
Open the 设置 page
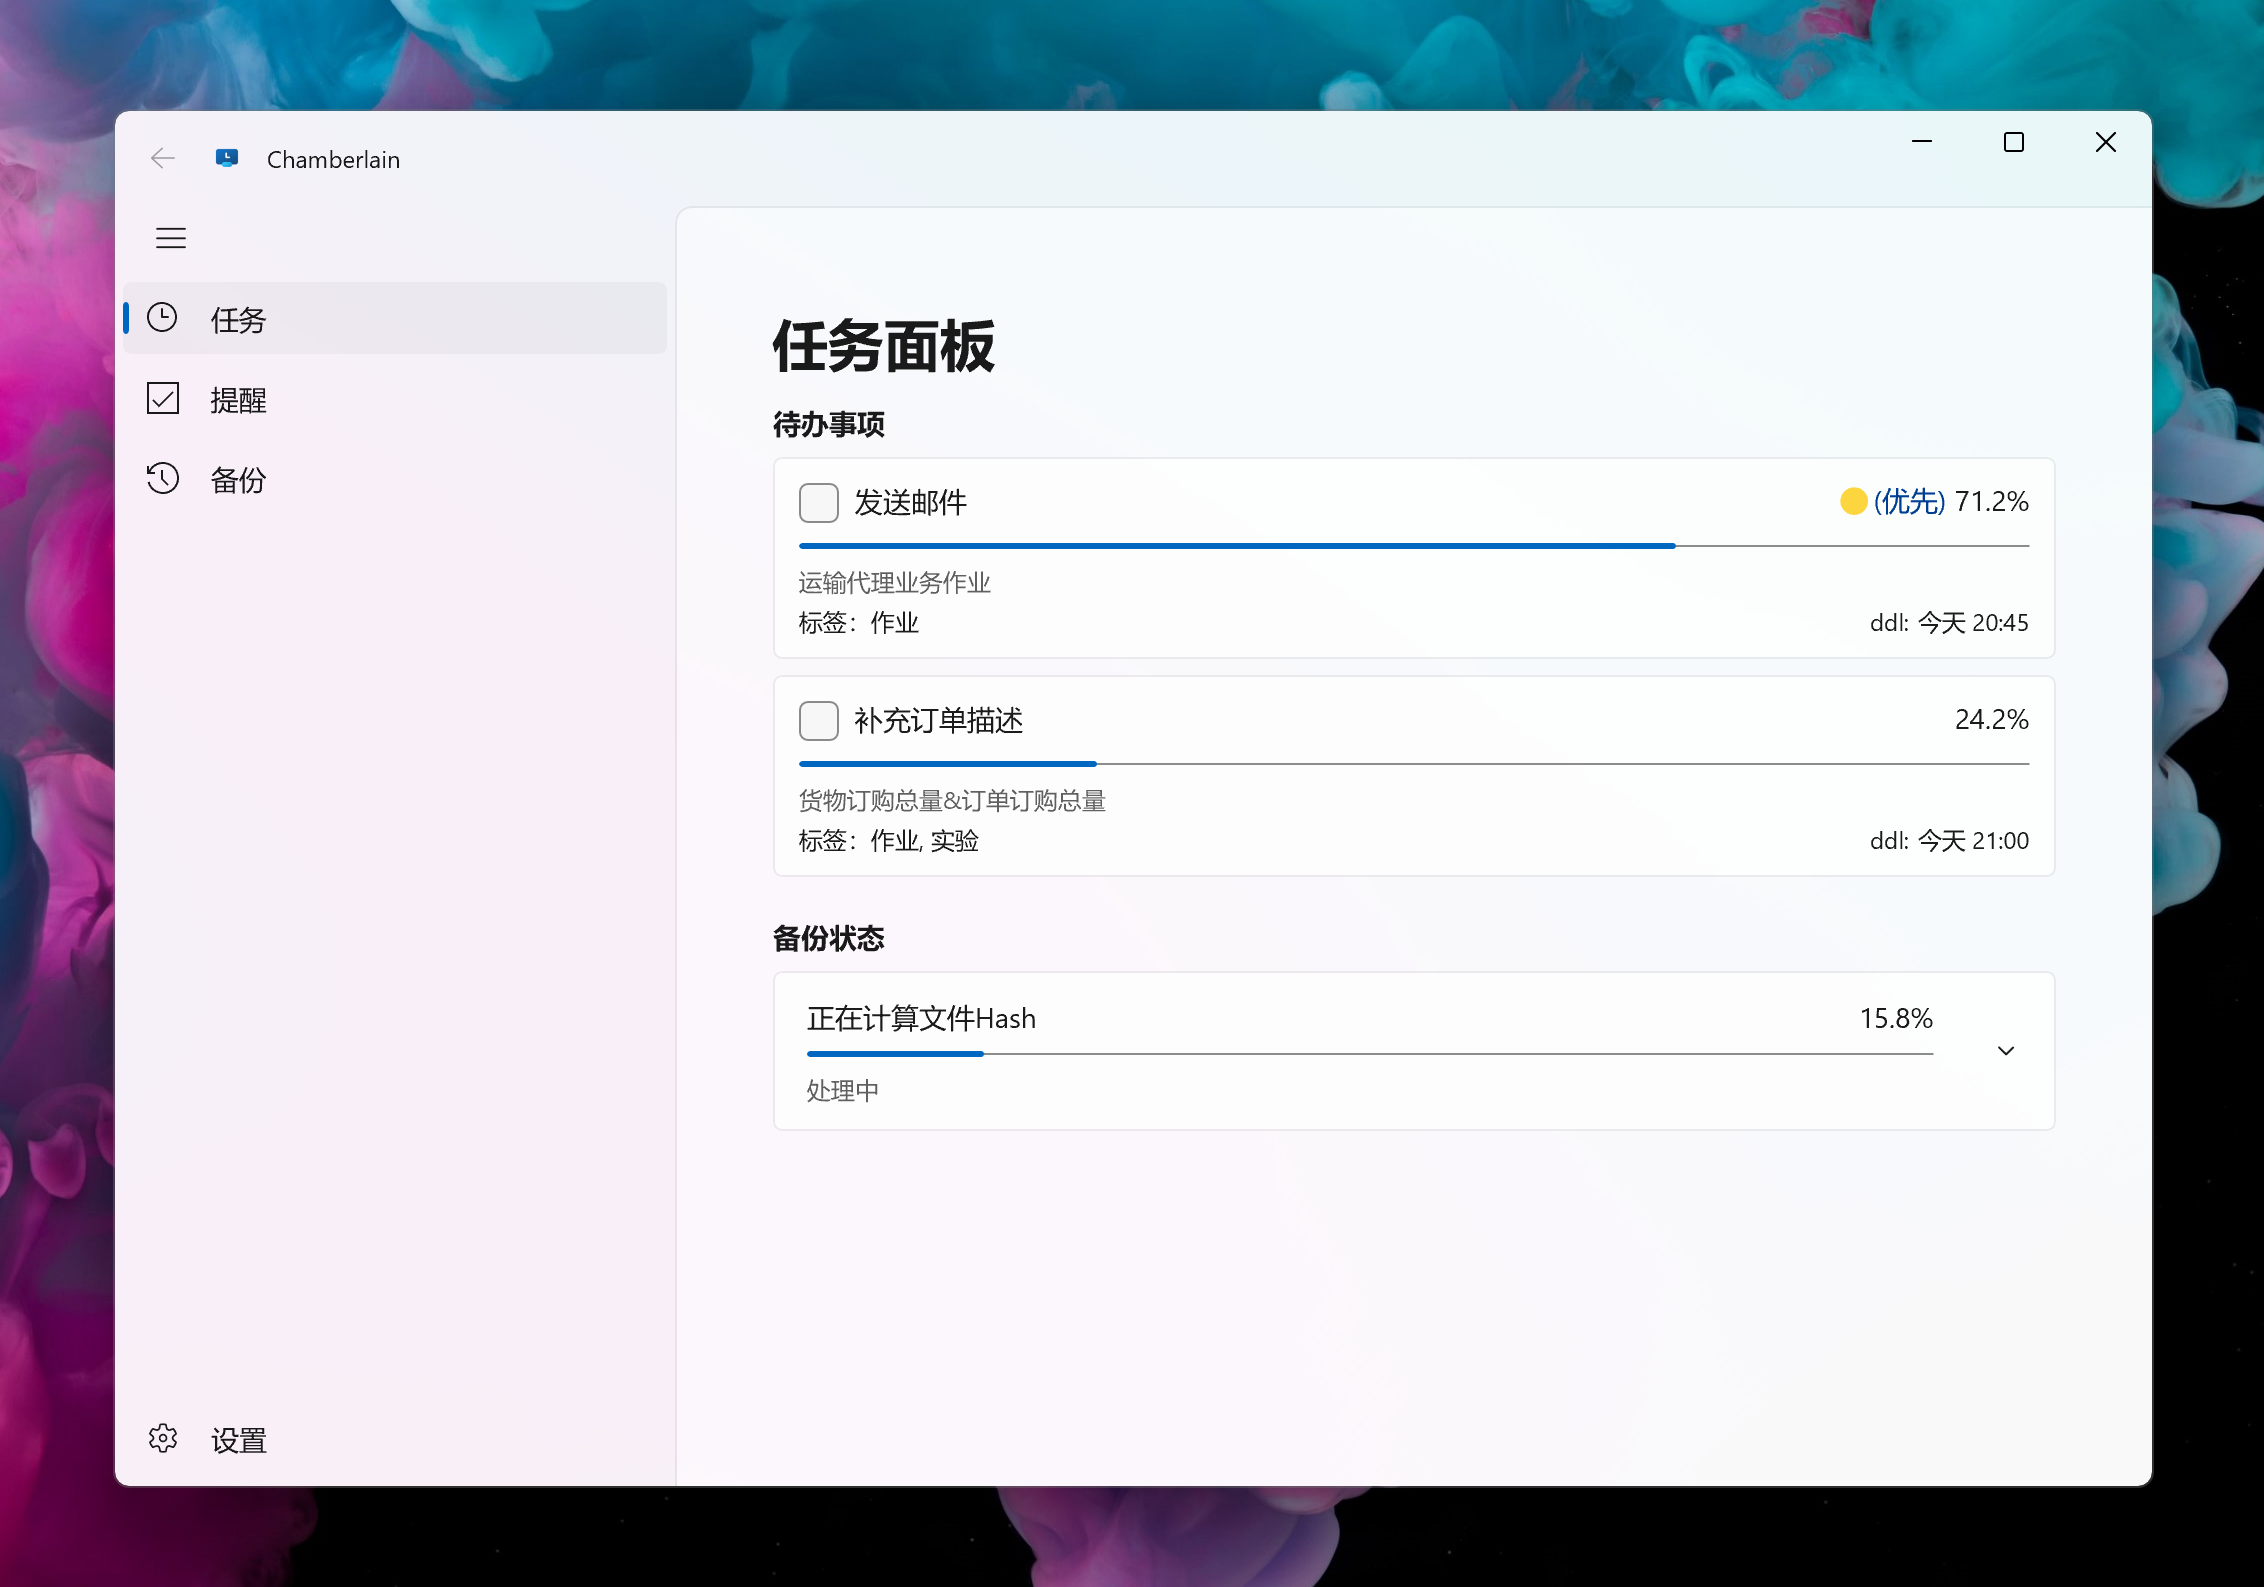click(238, 1440)
